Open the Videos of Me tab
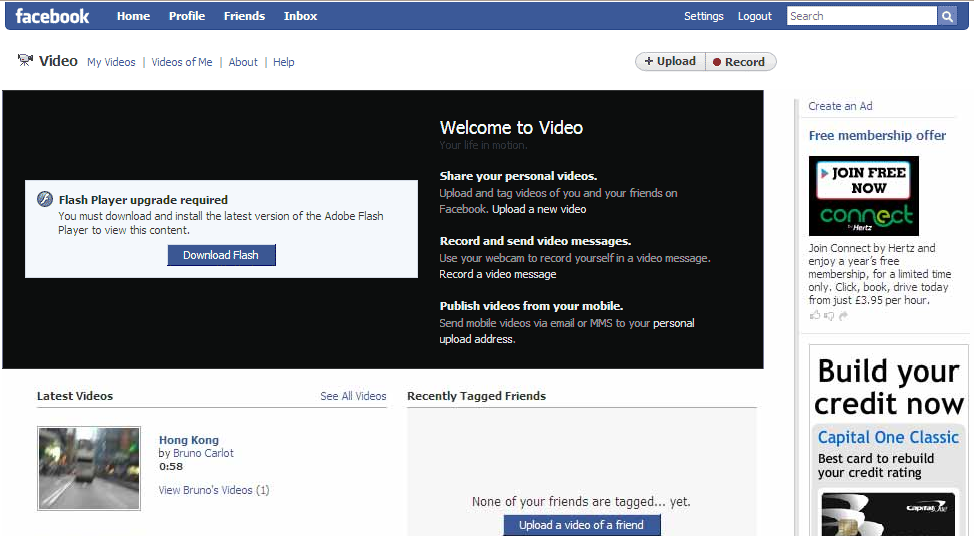 [x=182, y=62]
